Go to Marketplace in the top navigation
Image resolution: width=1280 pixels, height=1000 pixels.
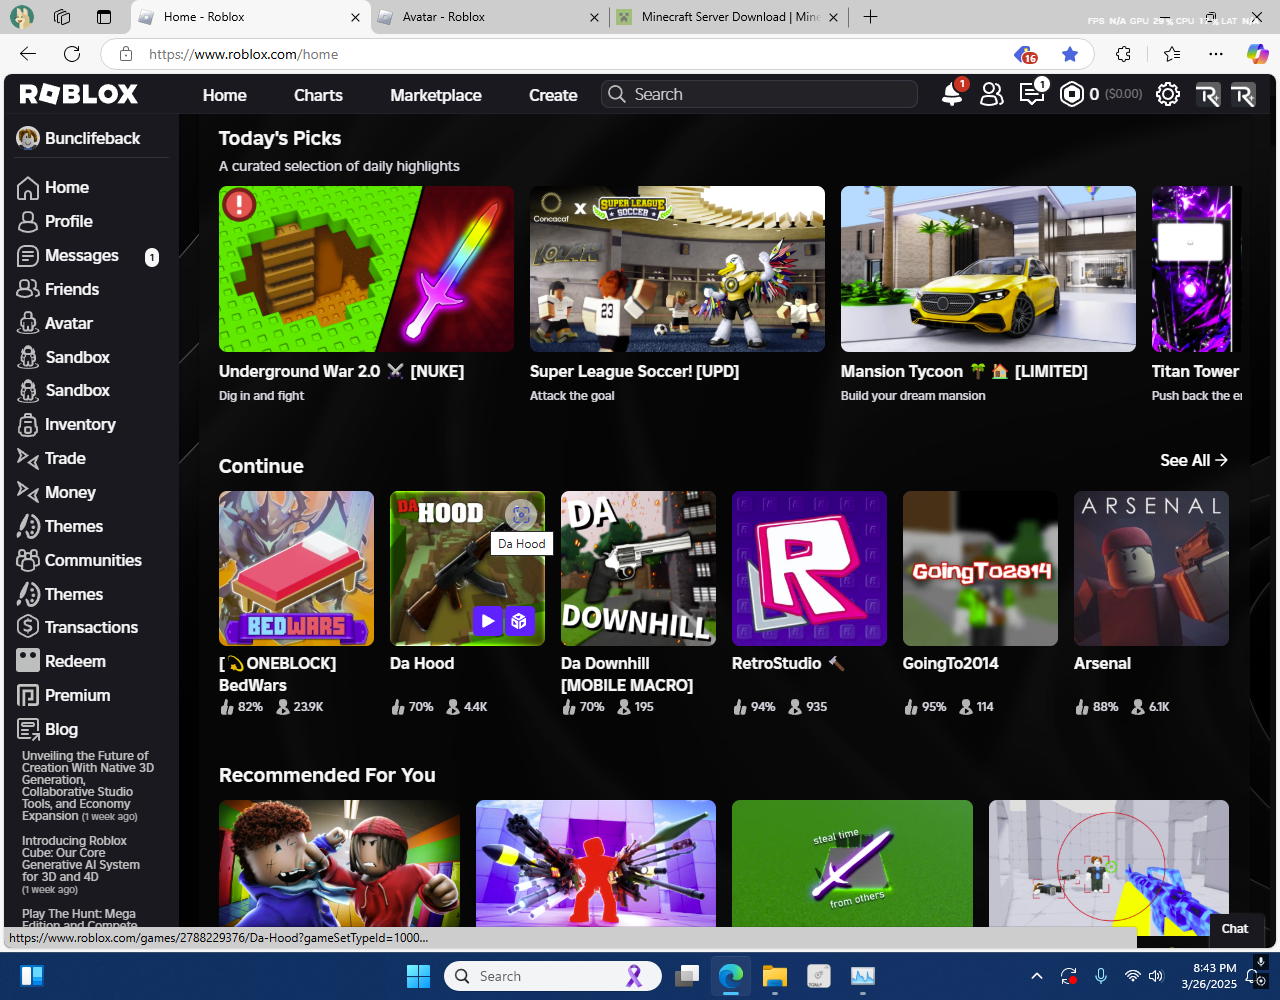(436, 95)
